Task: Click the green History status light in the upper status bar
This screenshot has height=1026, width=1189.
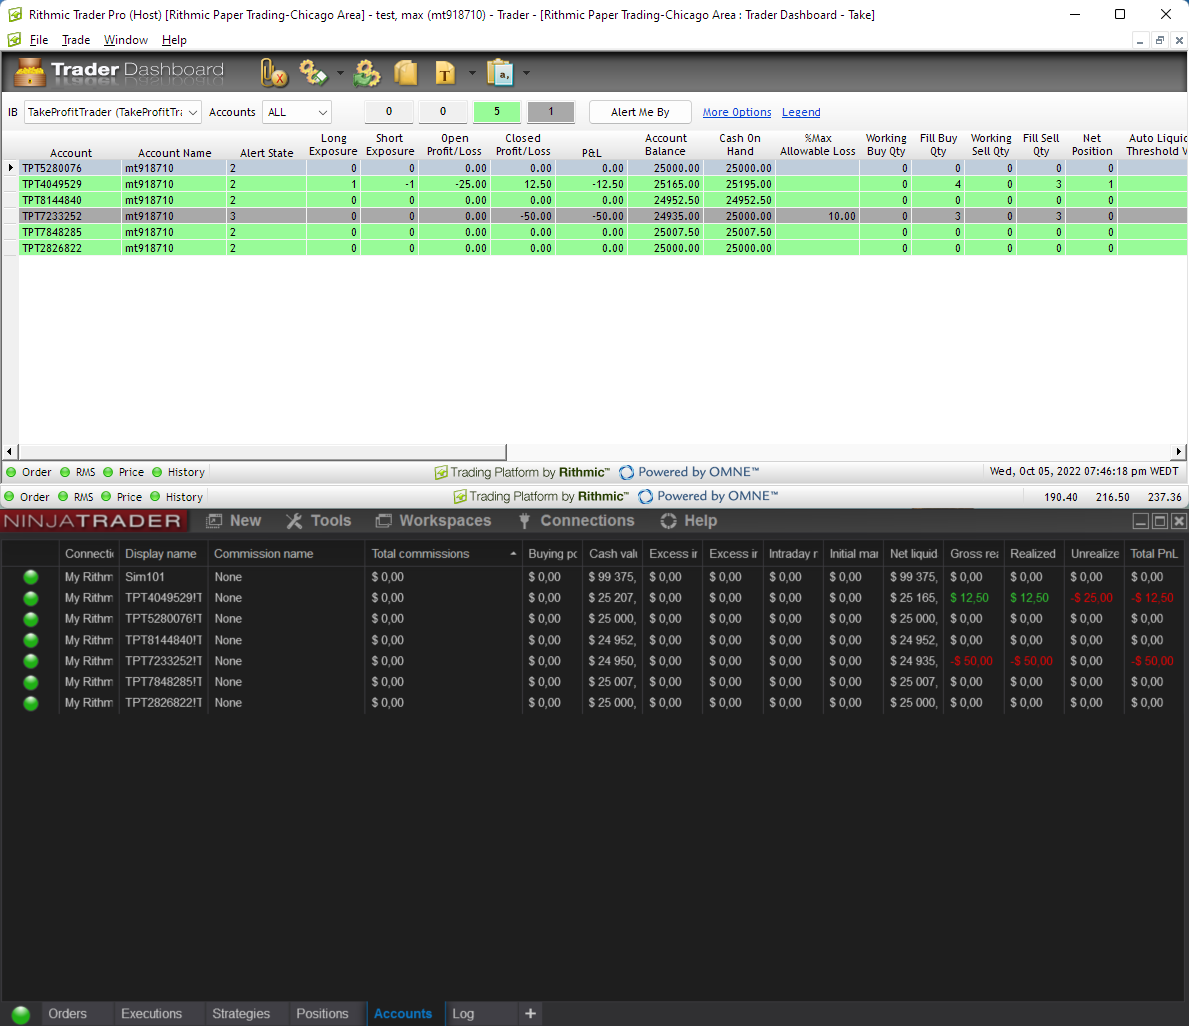Action: click(157, 472)
